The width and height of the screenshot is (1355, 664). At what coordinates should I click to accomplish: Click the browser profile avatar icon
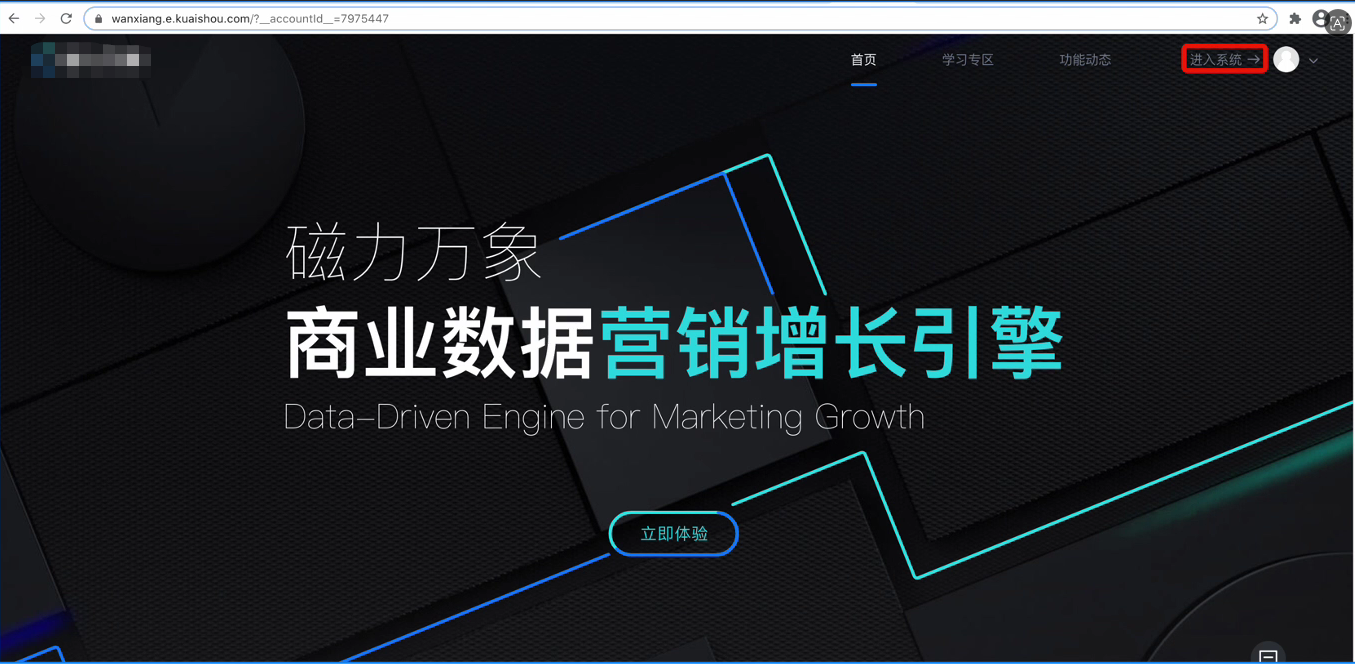pos(1320,17)
